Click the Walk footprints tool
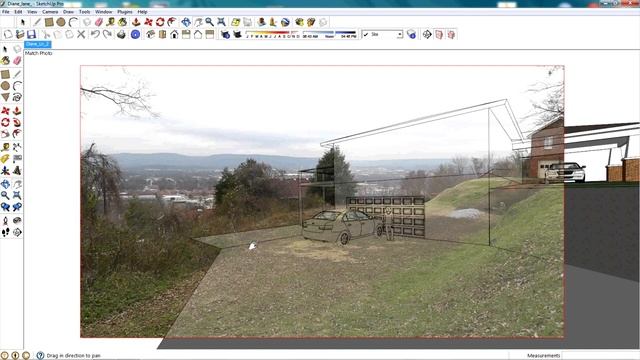This screenshot has width=640, height=360. [5, 232]
